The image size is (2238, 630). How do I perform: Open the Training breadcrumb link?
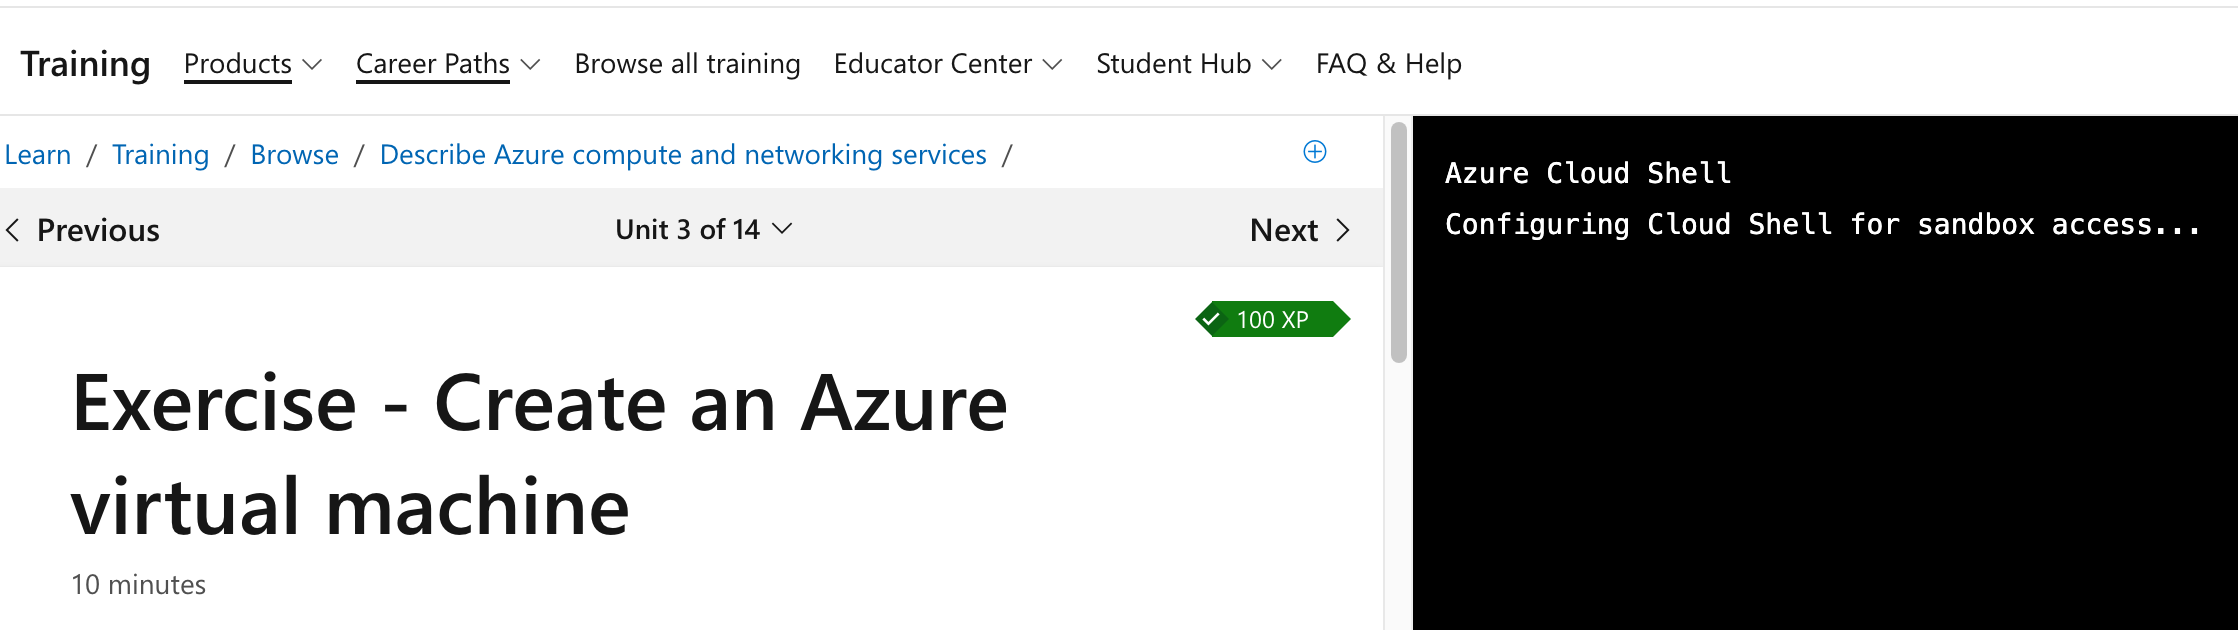click(161, 155)
